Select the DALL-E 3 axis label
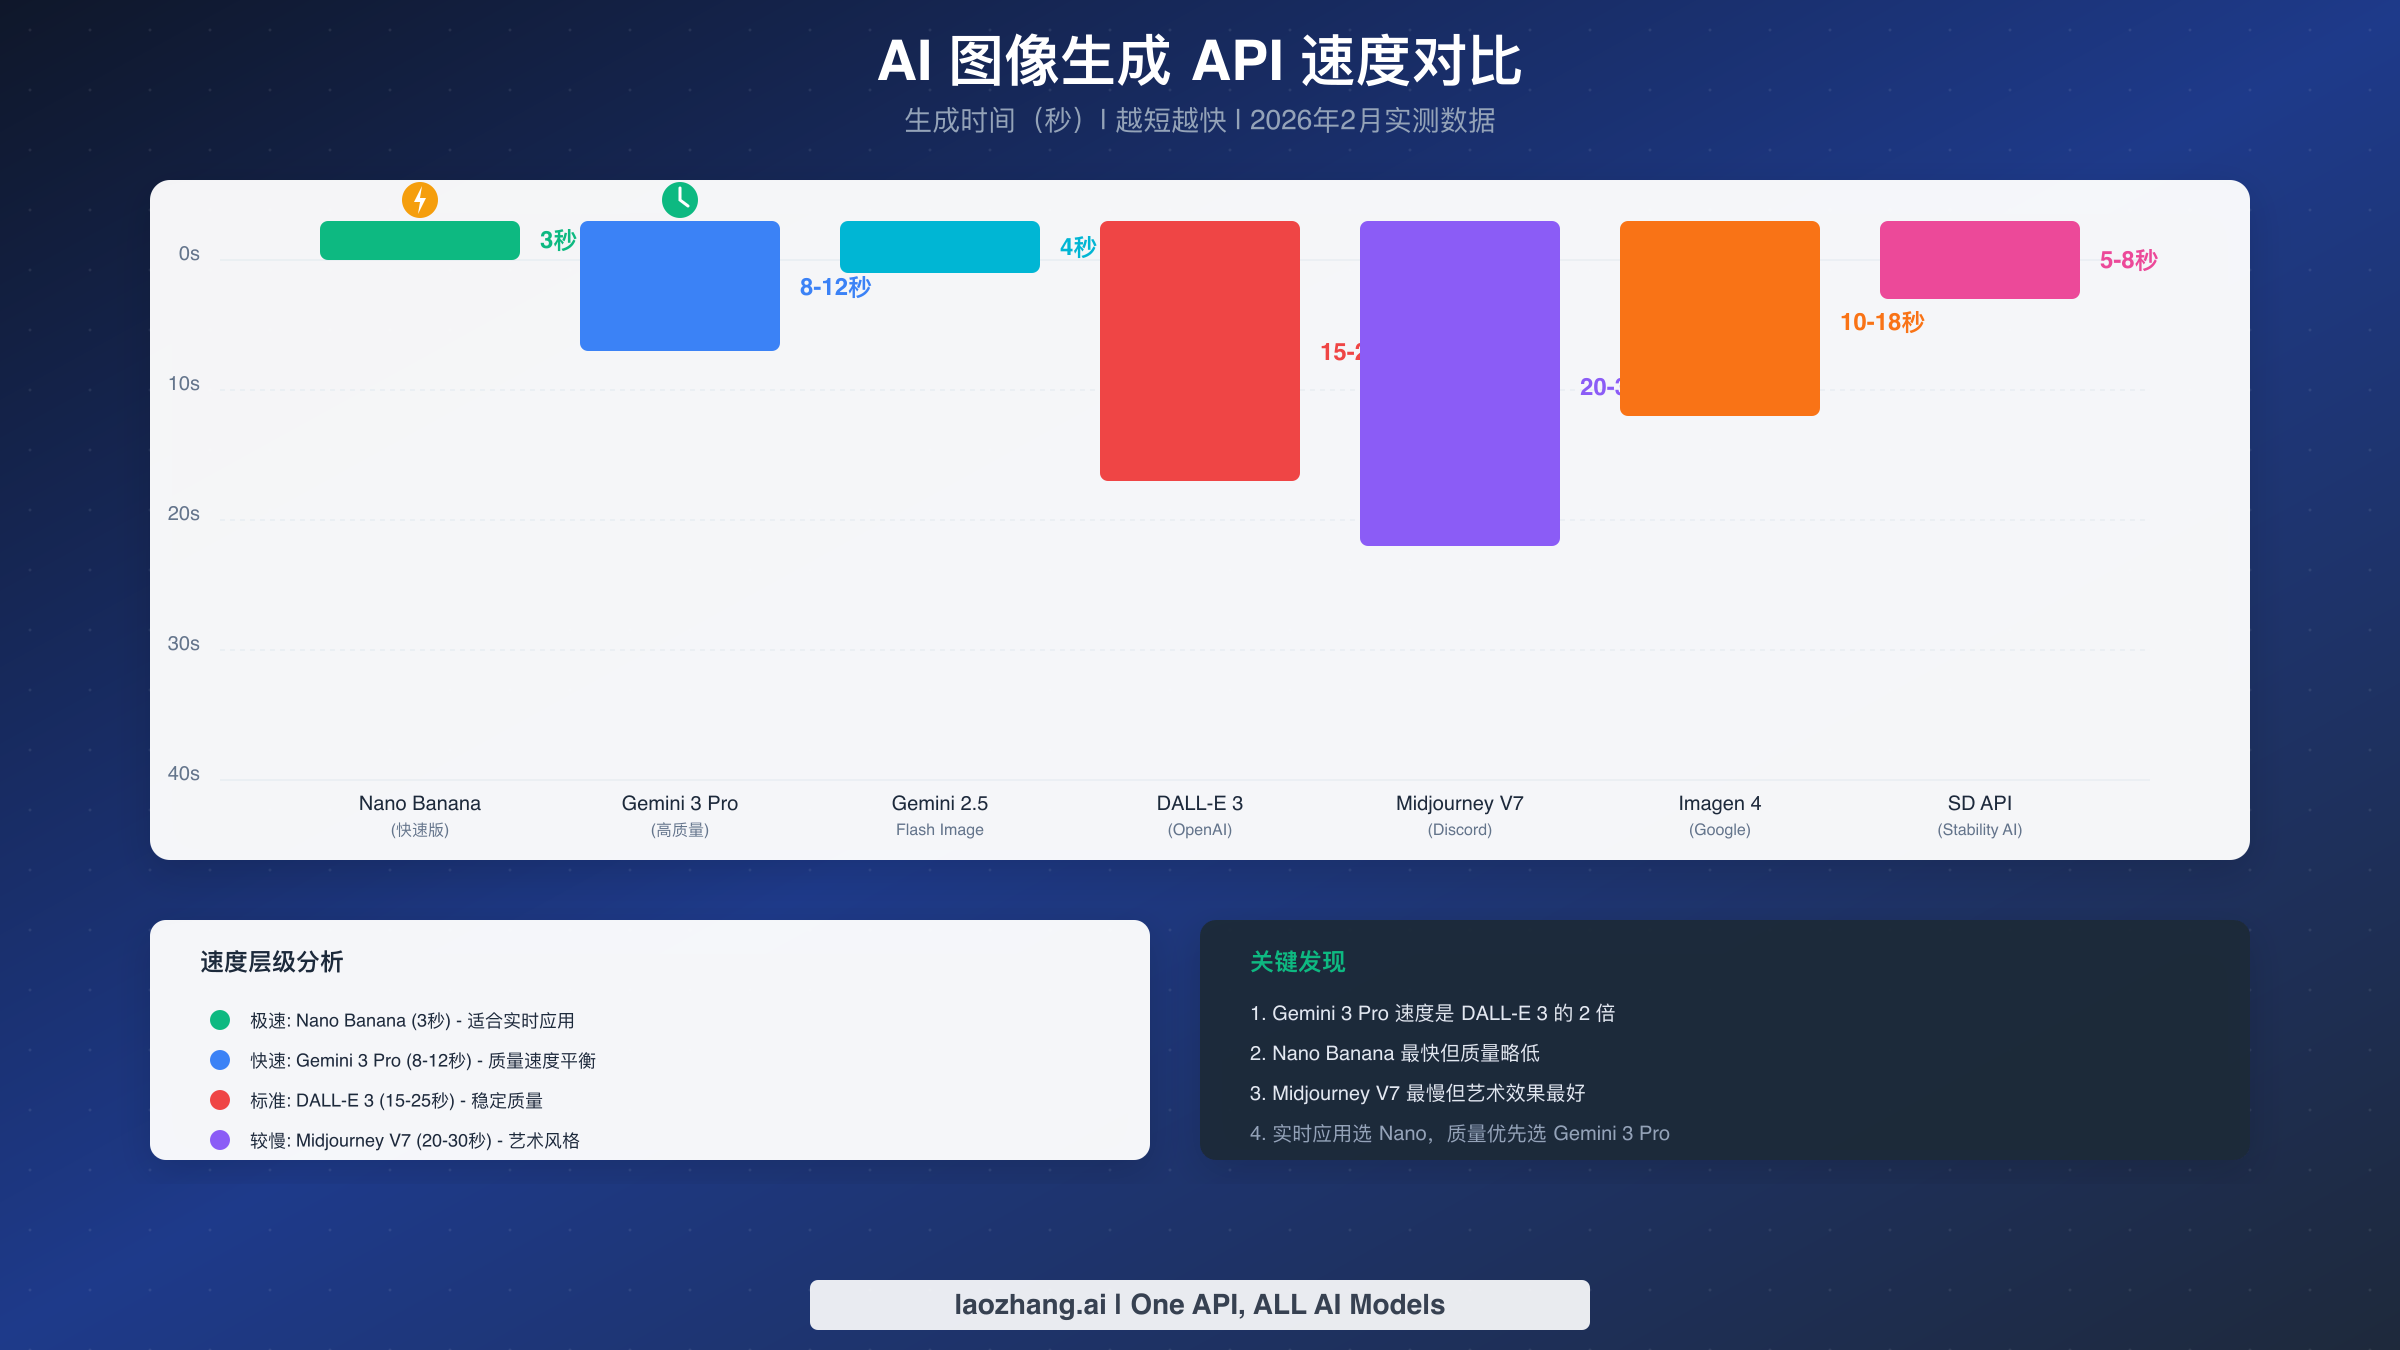The width and height of the screenshot is (2400, 1350). click(1199, 803)
